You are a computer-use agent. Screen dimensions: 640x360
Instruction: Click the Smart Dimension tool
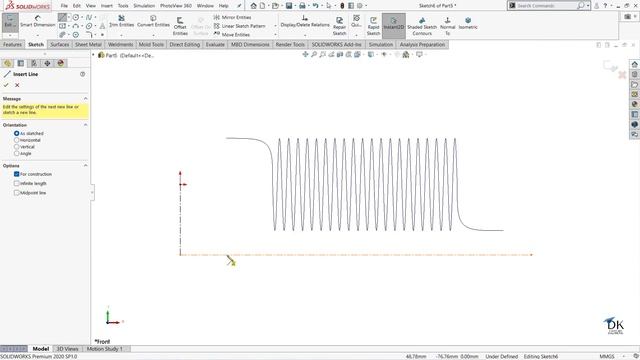pos(38,22)
